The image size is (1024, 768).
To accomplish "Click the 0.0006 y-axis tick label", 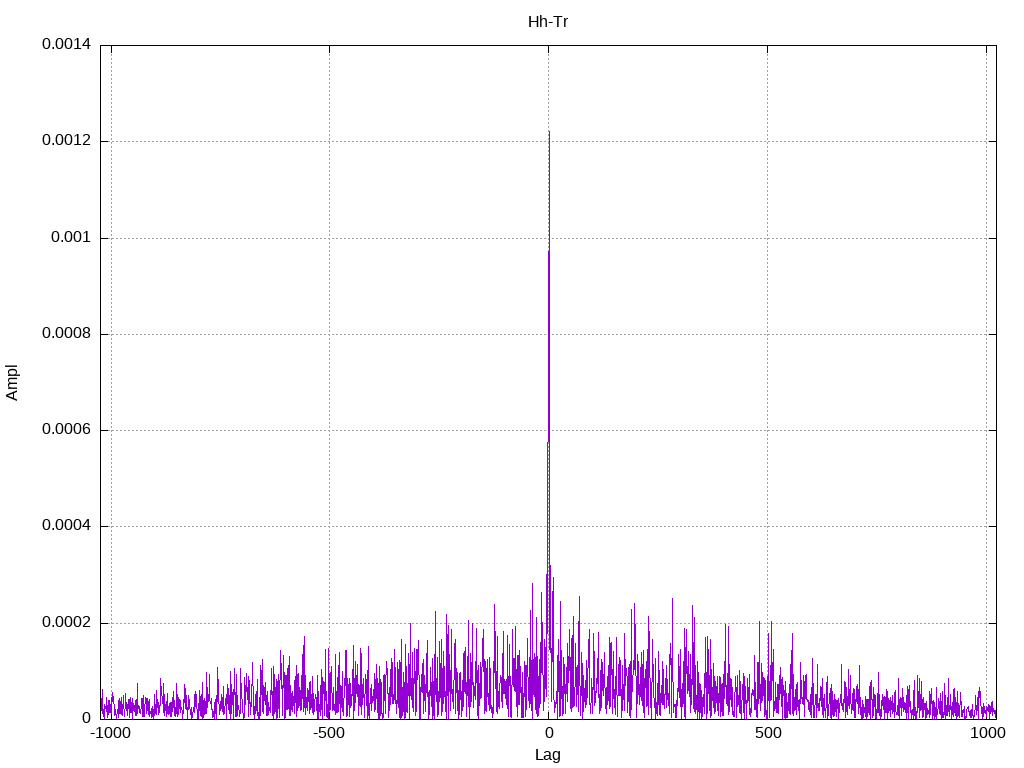I will tap(67, 429).
